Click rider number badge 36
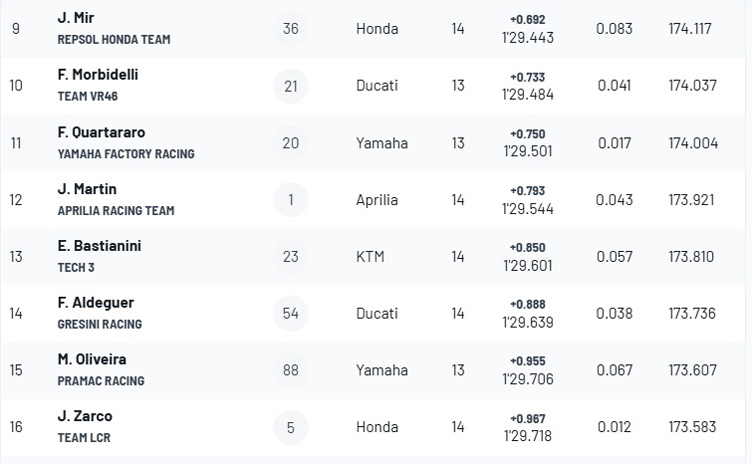Image resolution: width=752 pixels, height=464 pixels. [291, 29]
